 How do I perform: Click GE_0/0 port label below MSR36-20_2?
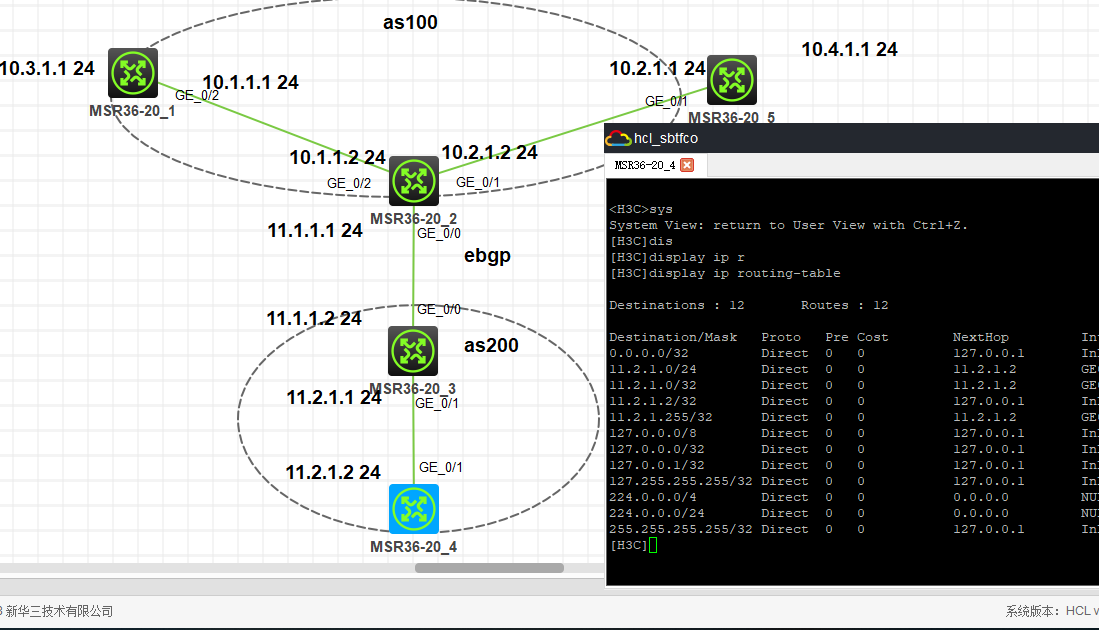(439, 234)
